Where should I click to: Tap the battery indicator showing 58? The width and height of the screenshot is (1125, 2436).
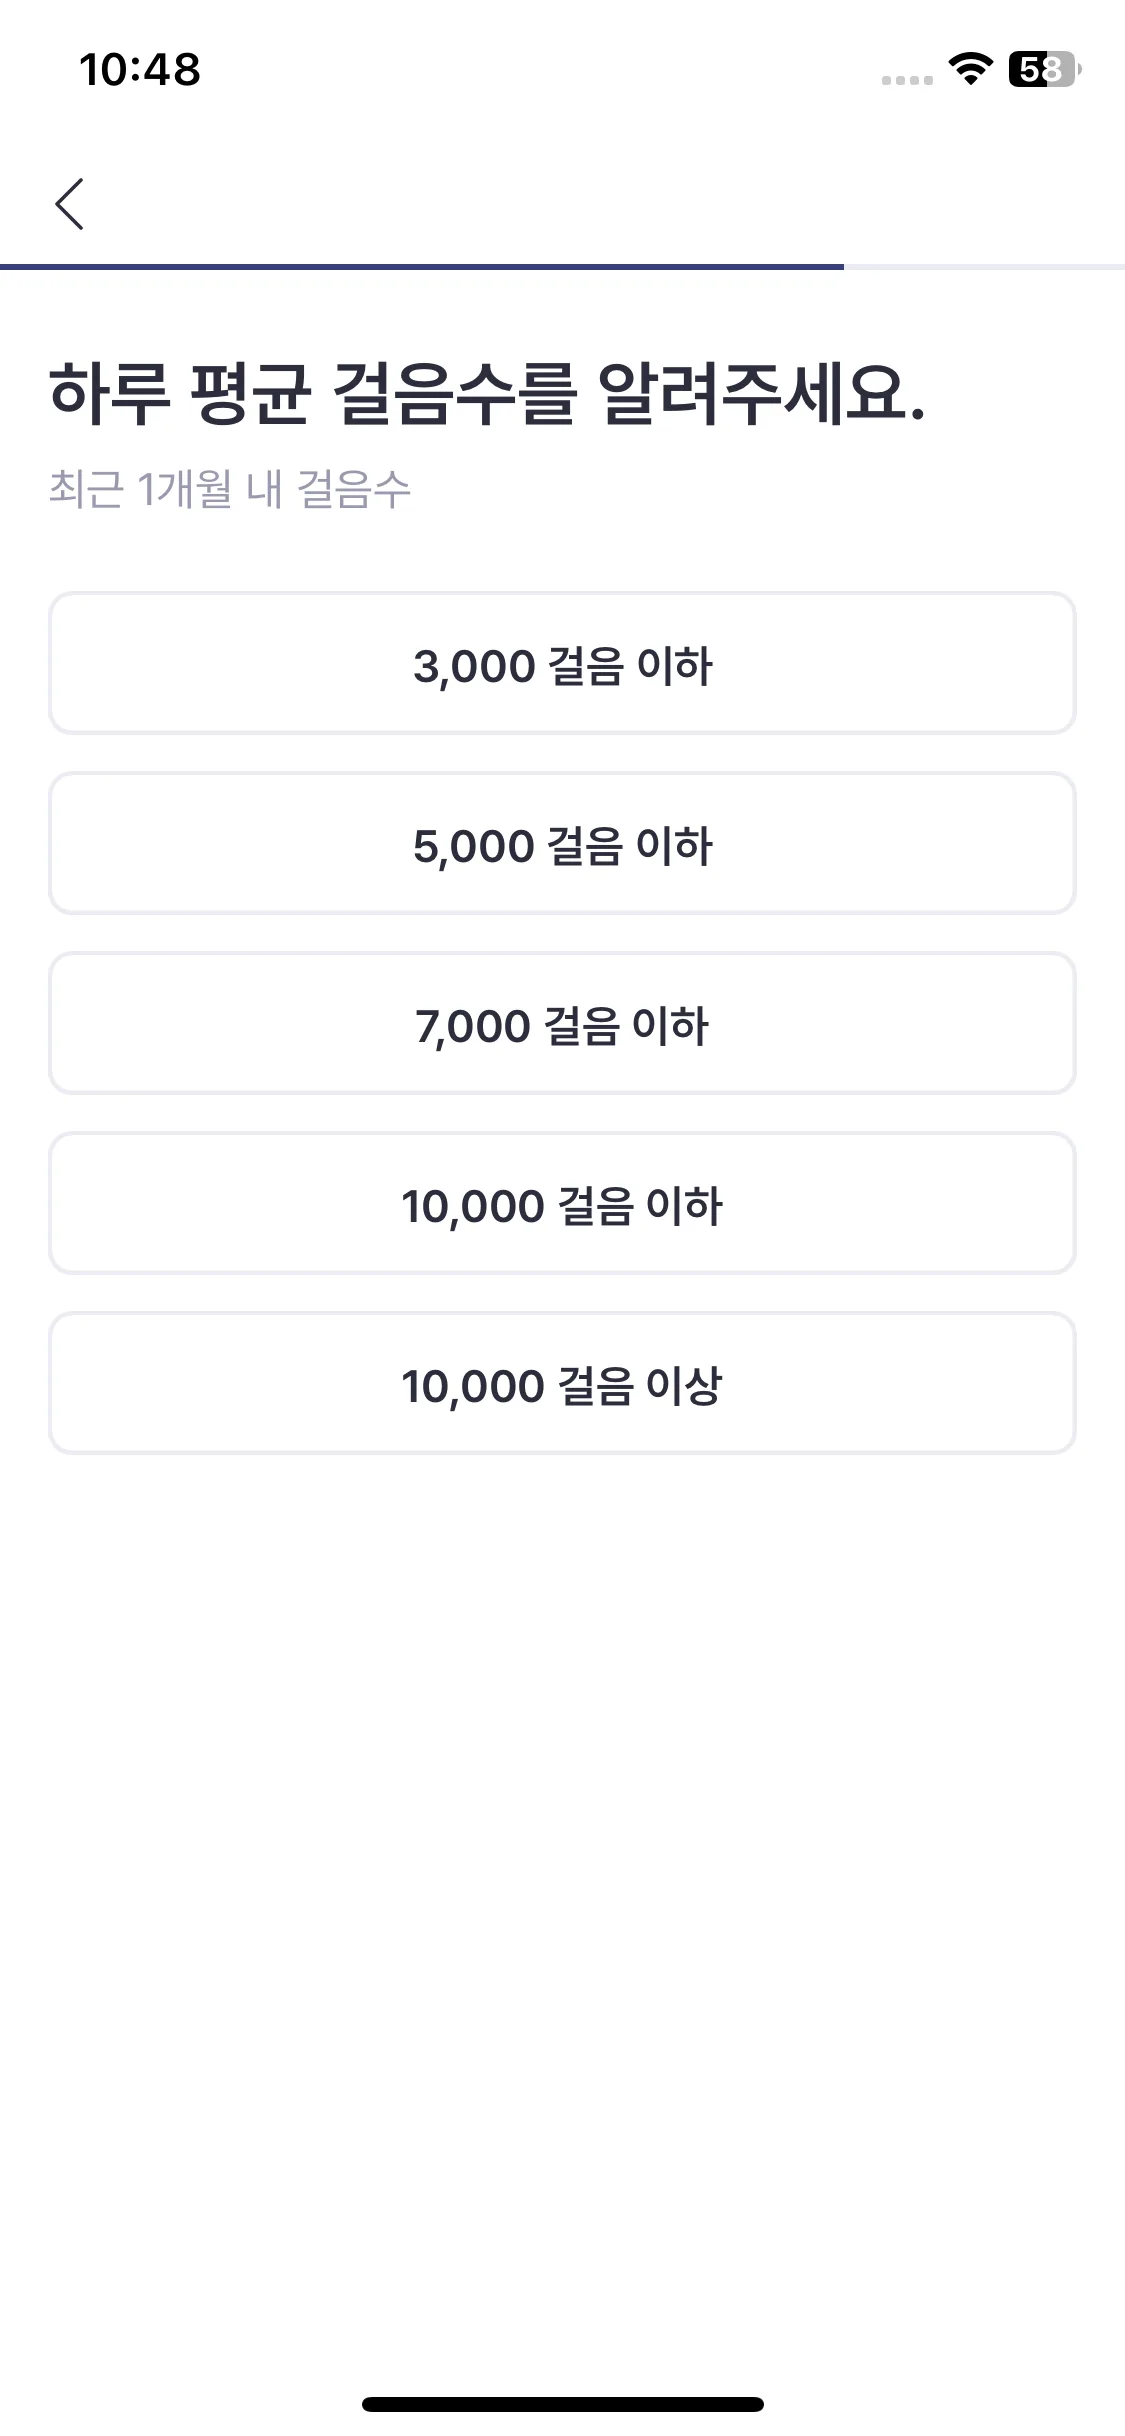pos(1045,69)
